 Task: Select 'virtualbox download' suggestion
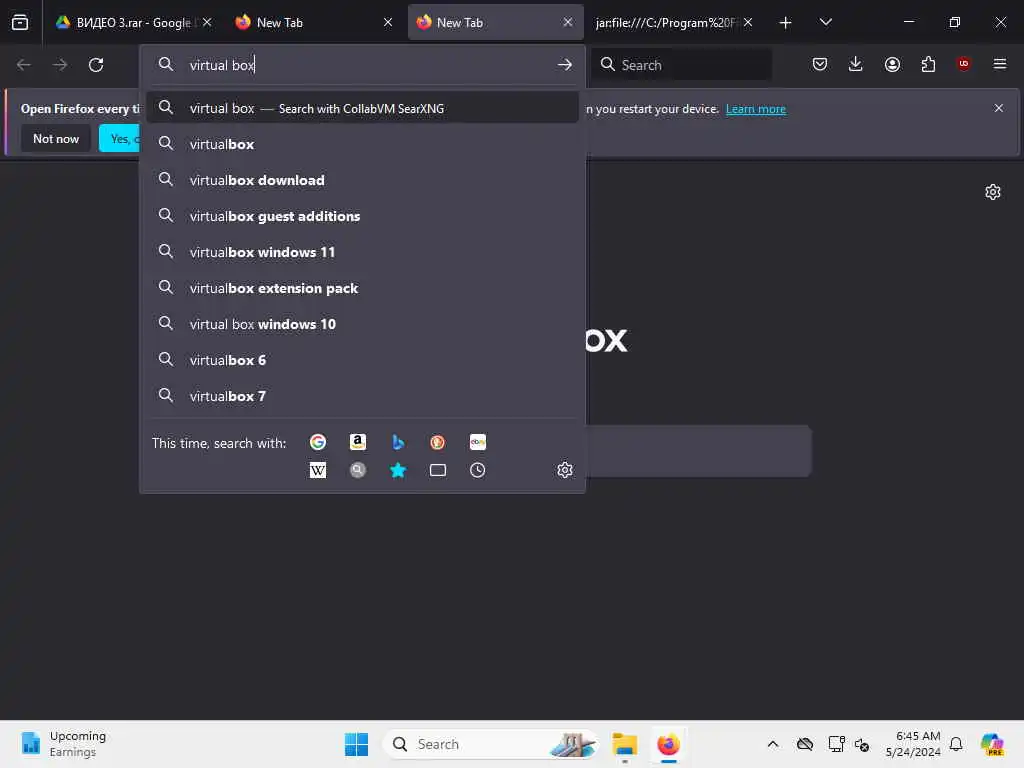coord(362,180)
